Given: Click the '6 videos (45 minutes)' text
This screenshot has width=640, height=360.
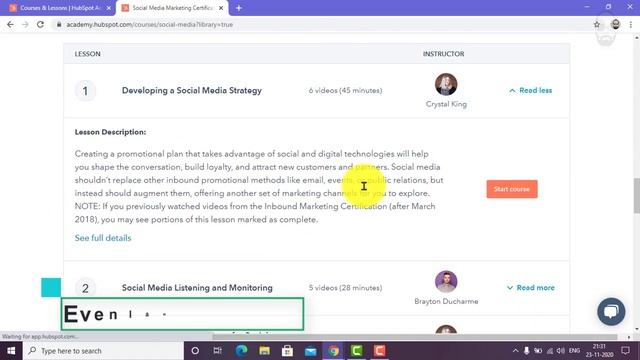Looking at the screenshot, I should click(345, 90).
